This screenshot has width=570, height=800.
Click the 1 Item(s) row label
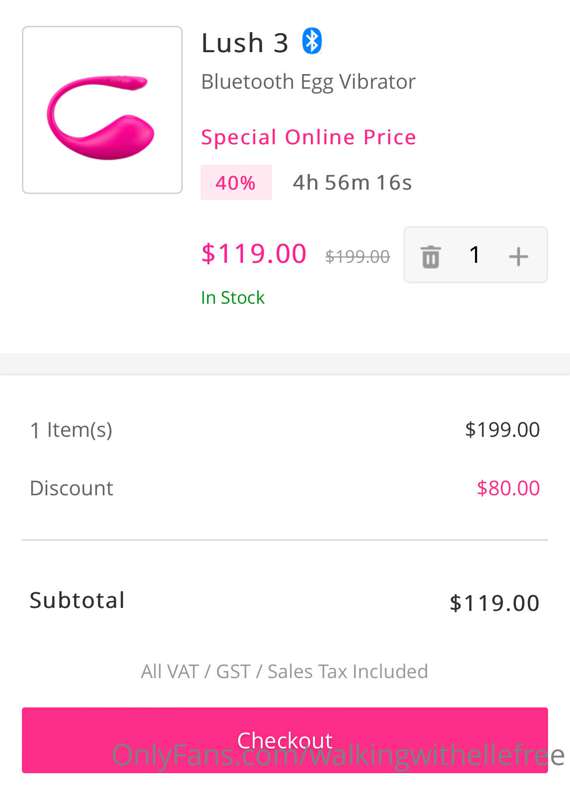pyautogui.click(x=71, y=430)
